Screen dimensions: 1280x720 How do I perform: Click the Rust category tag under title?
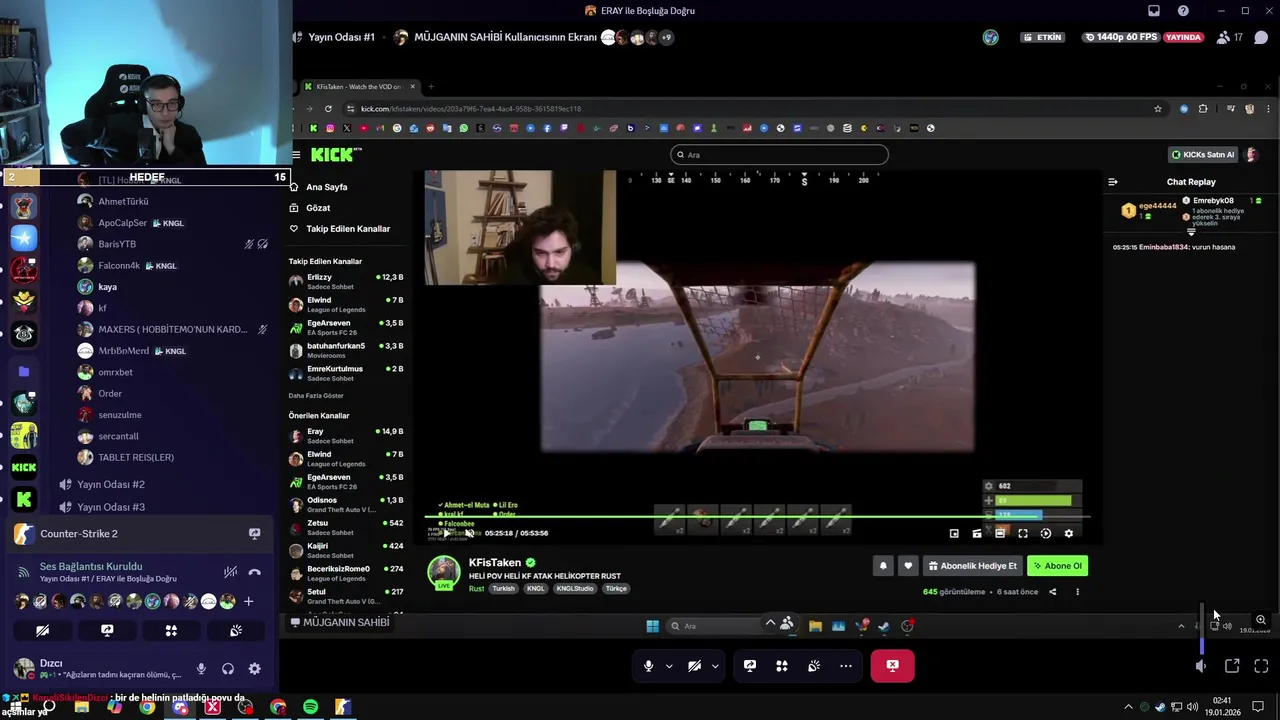[476, 589]
